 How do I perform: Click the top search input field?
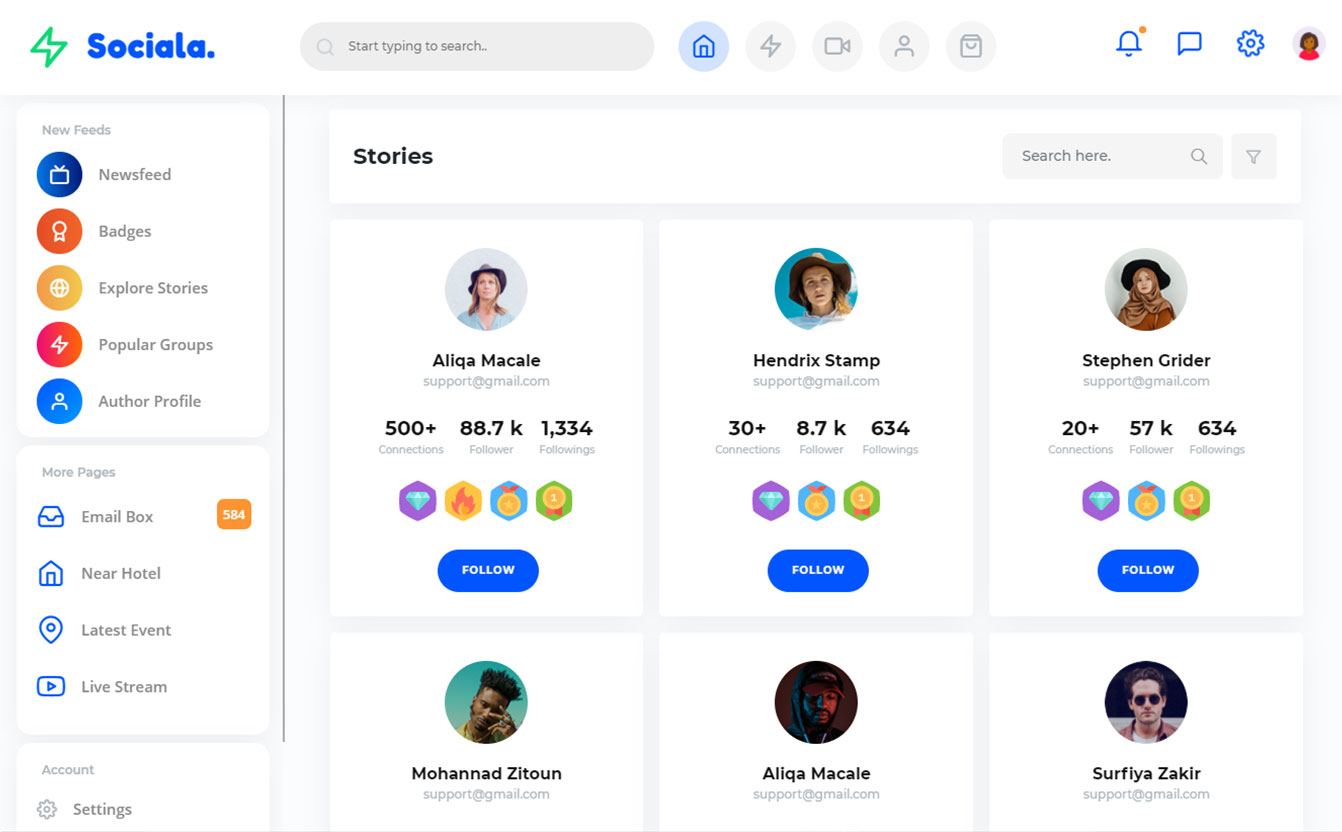click(490, 47)
